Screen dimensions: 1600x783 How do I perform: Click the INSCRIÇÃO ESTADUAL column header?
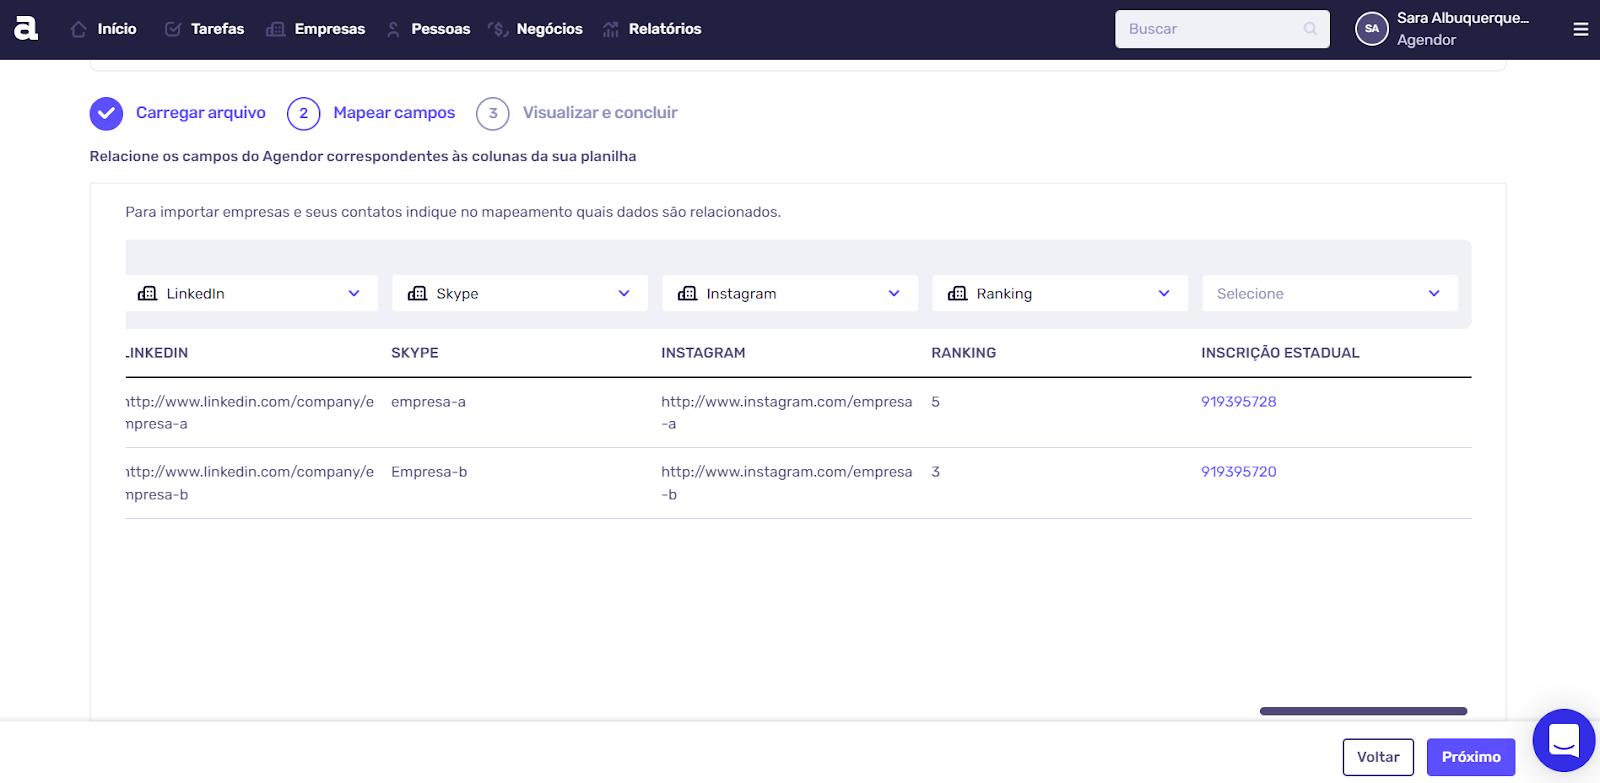pyautogui.click(x=1280, y=353)
